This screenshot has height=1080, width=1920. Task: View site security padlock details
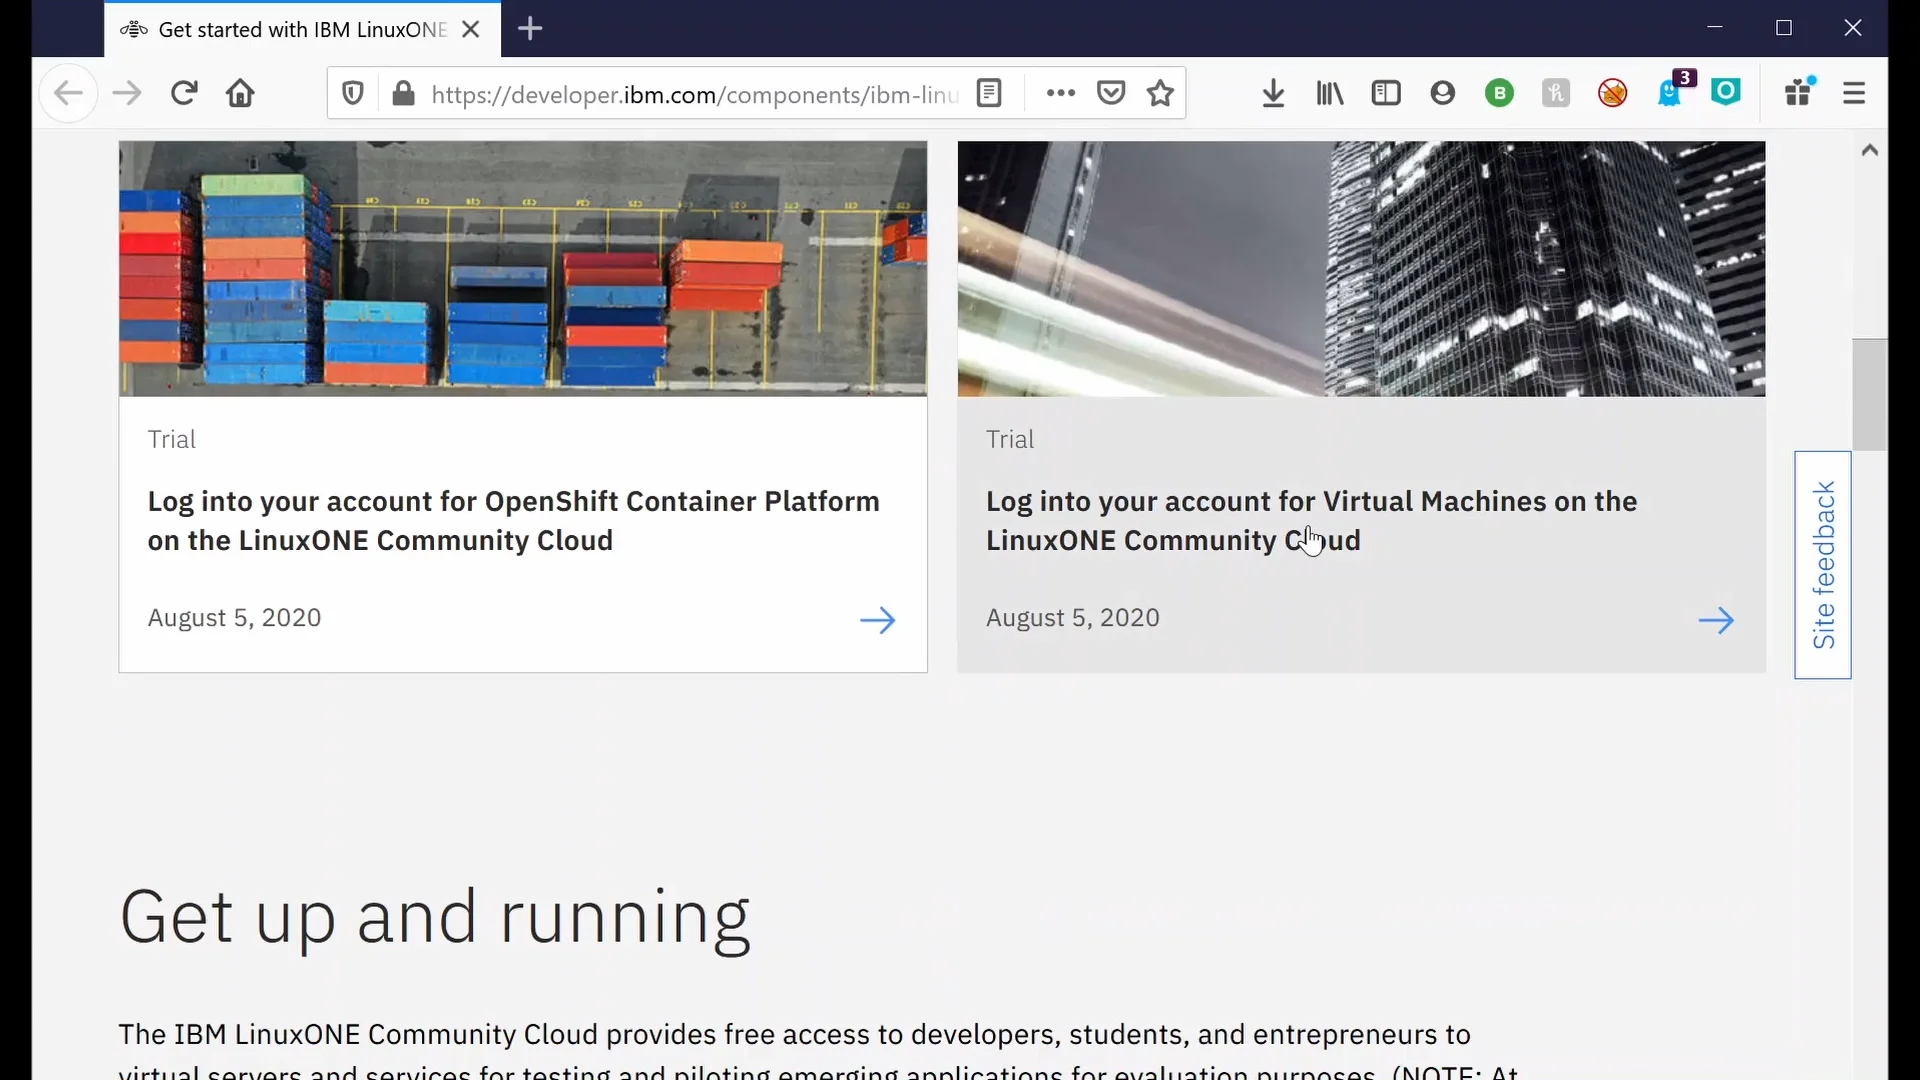pos(403,94)
